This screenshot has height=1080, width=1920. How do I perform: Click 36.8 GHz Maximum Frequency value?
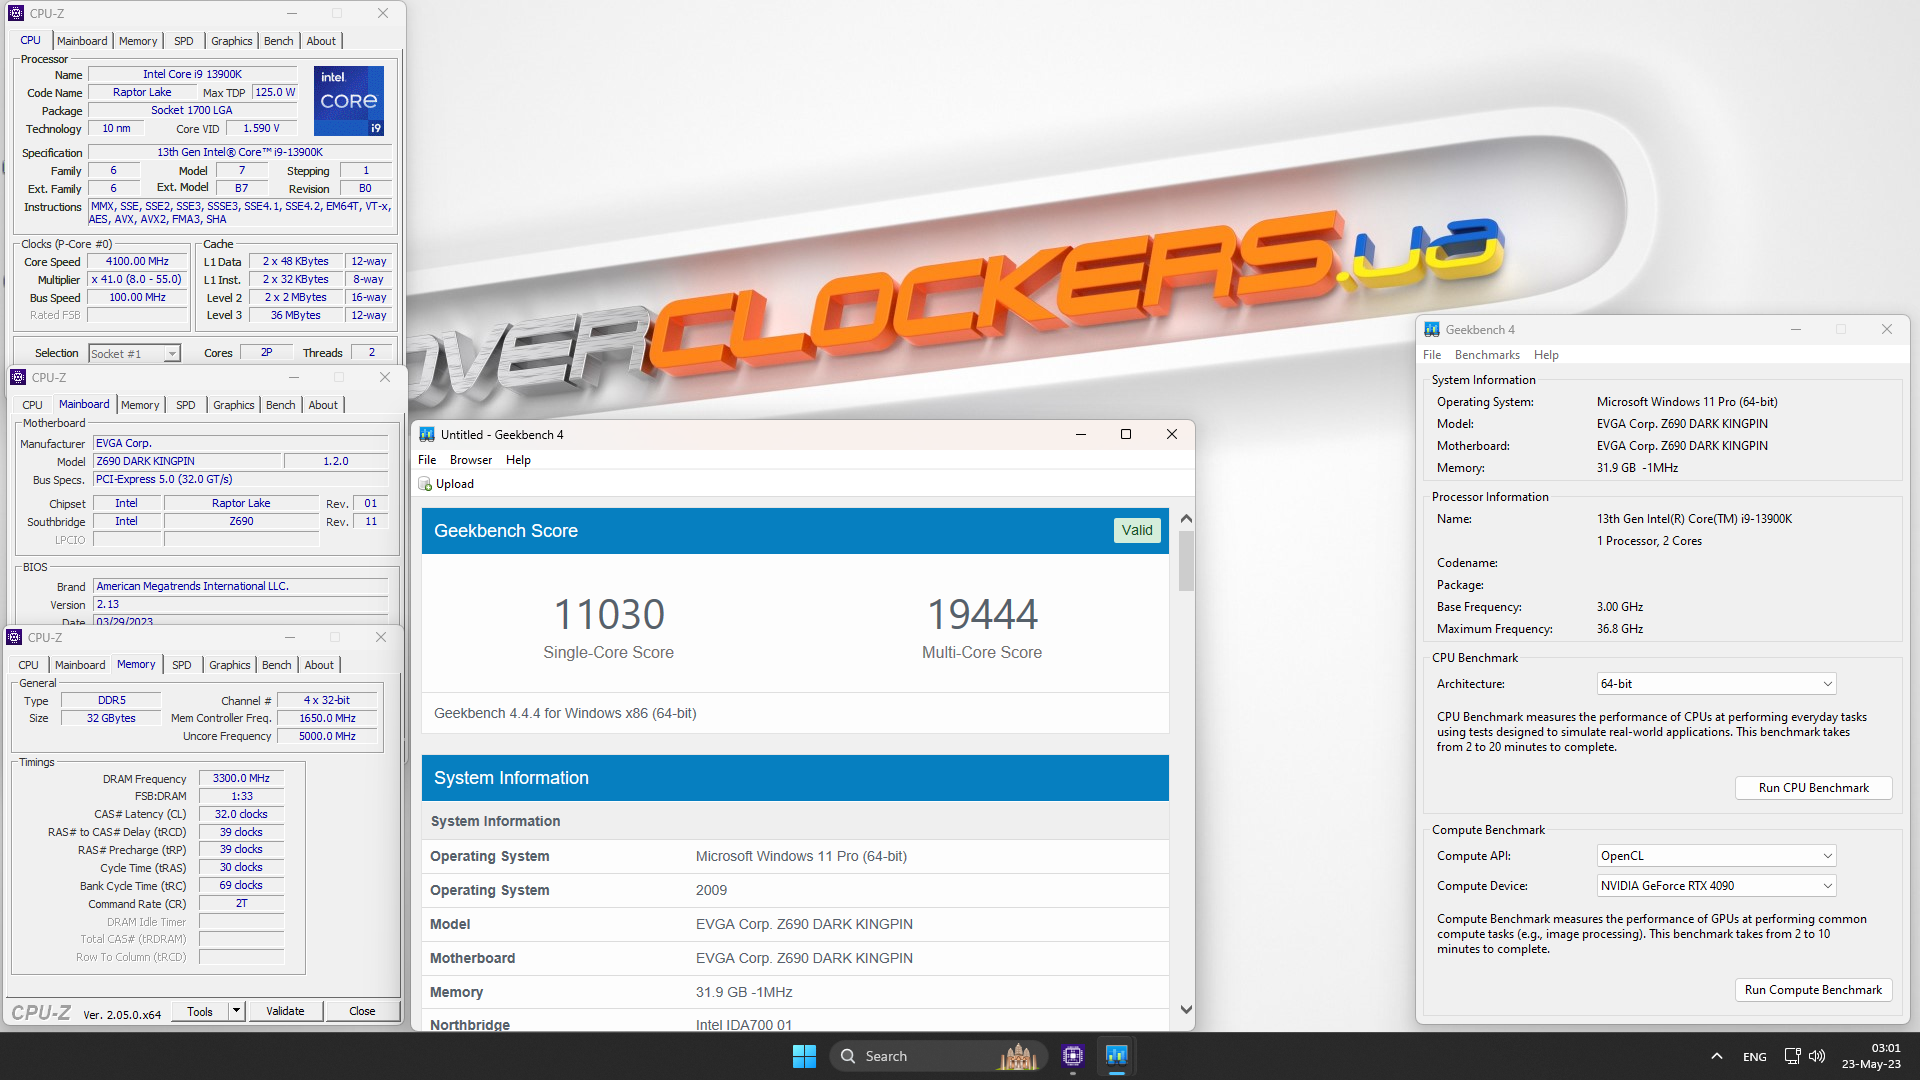(x=1620, y=629)
